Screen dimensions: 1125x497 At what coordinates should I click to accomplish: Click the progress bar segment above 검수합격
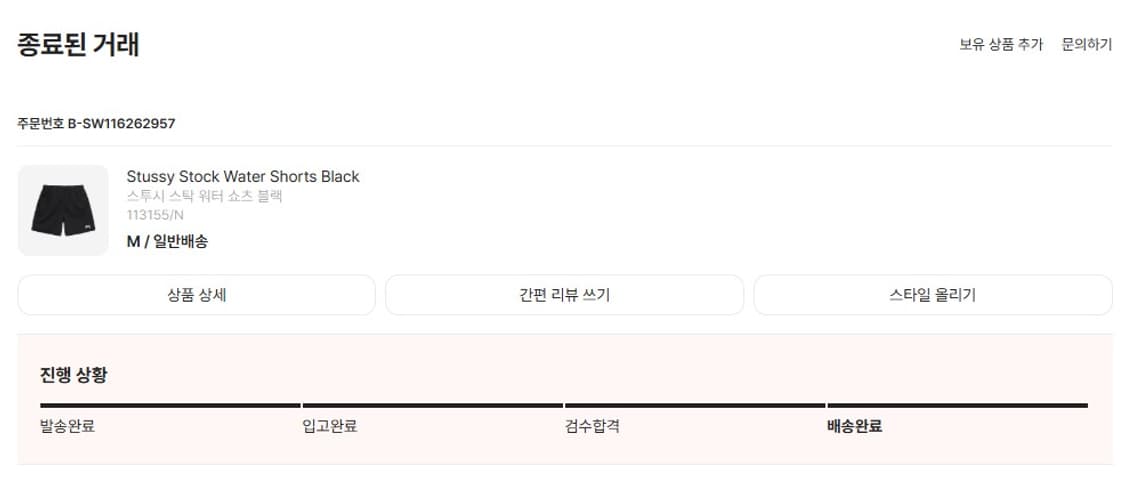click(x=694, y=405)
